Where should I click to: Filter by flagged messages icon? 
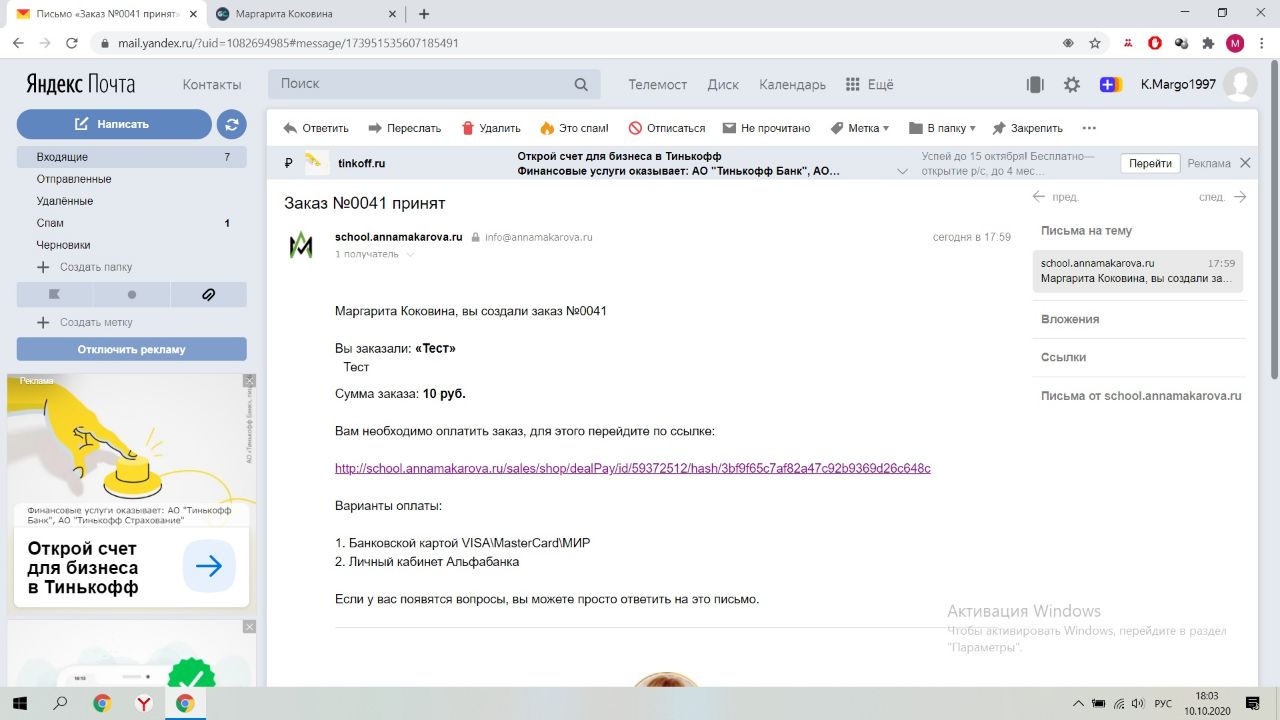(x=55, y=295)
